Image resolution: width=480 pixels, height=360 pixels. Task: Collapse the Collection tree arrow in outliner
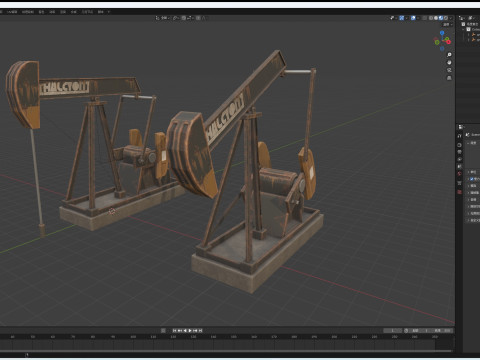(x=463, y=29)
